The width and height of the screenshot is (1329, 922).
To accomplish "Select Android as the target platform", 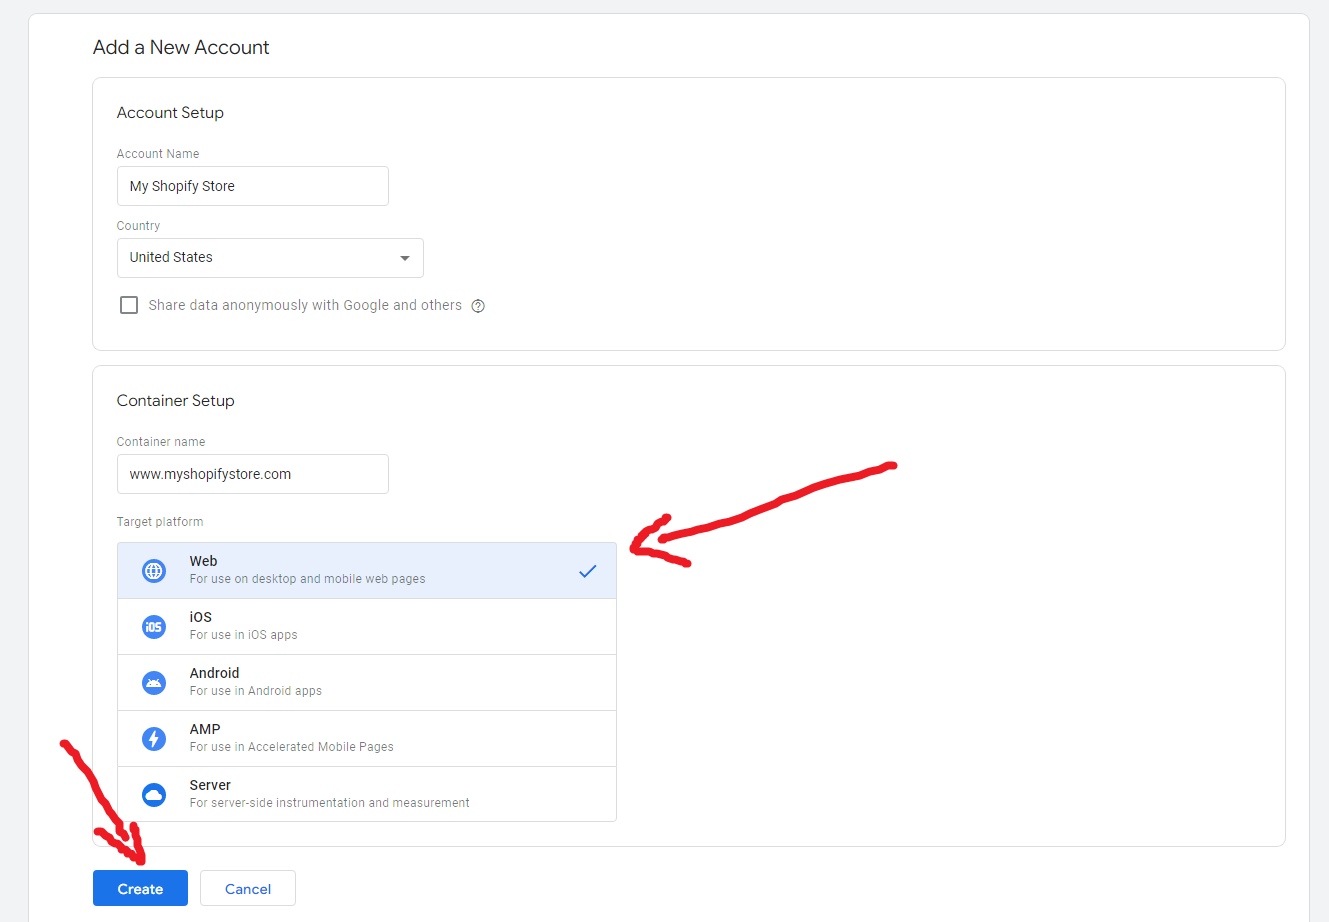I will click(x=366, y=682).
